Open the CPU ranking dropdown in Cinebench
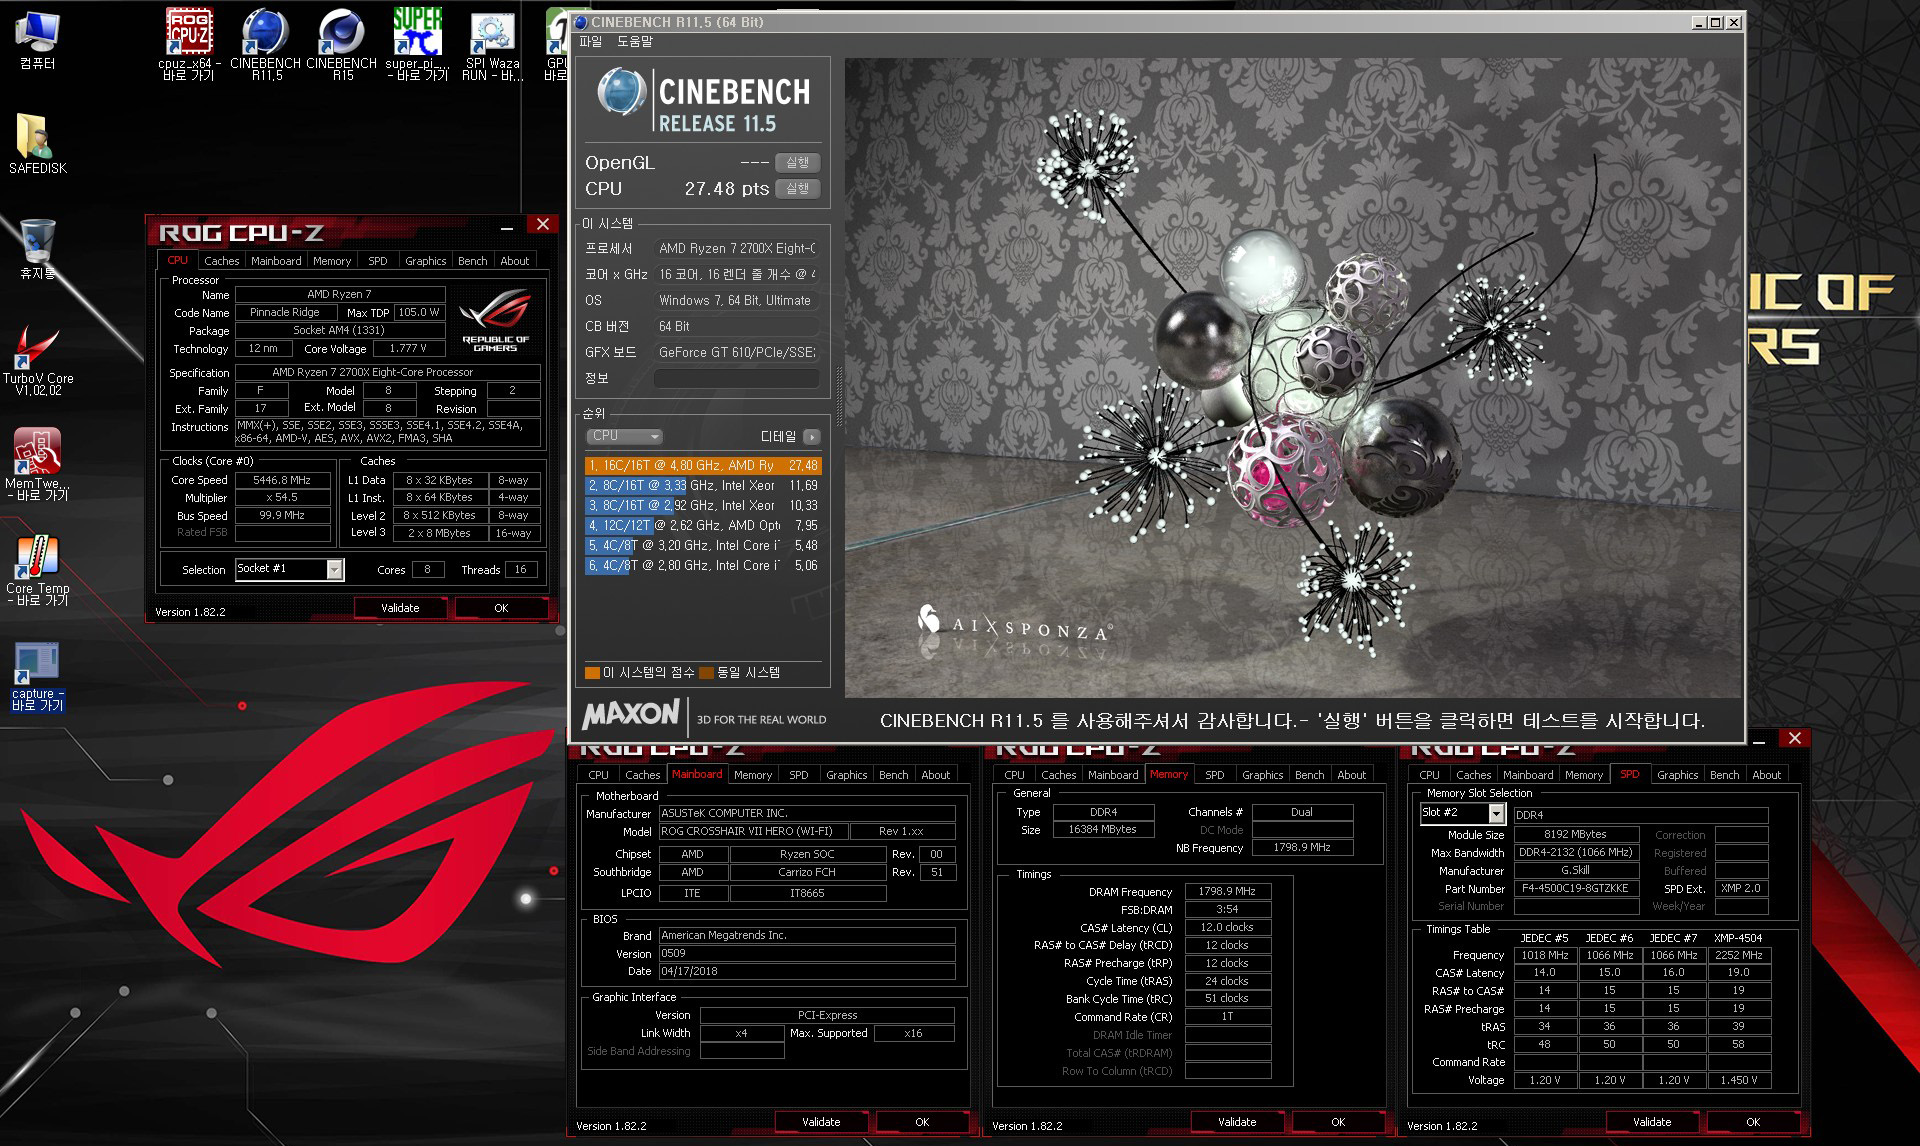Viewport: 1920px width, 1146px height. 624,436
